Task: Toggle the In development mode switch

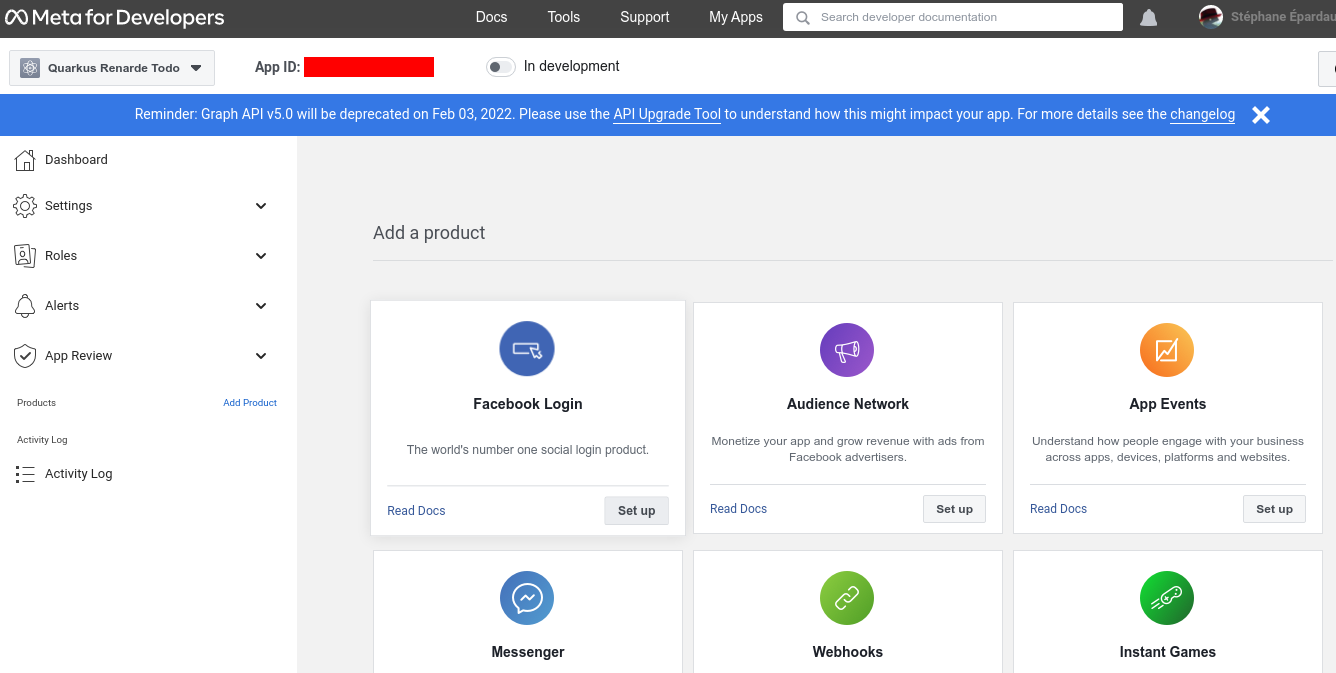Action: (x=500, y=67)
